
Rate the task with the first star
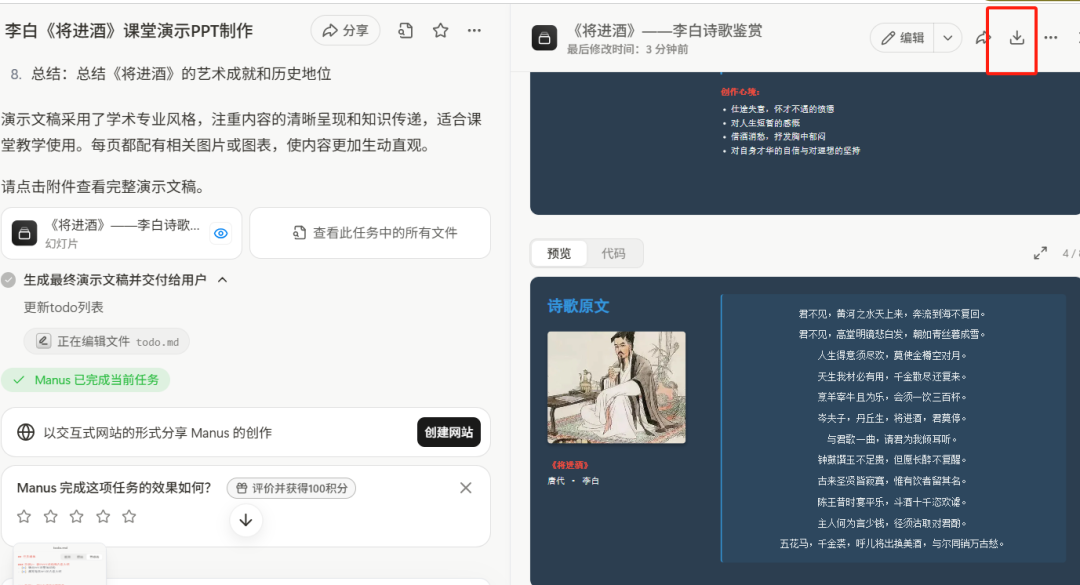click(x=23, y=516)
